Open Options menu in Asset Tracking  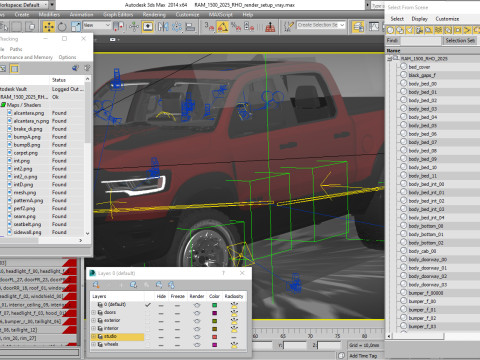point(67,57)
